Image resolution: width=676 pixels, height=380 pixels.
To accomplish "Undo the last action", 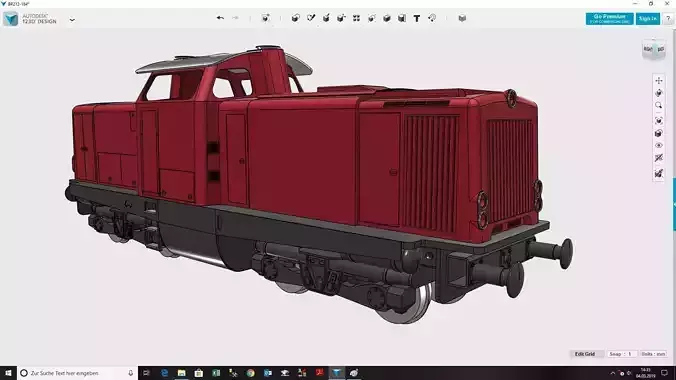I will (220, 18).
